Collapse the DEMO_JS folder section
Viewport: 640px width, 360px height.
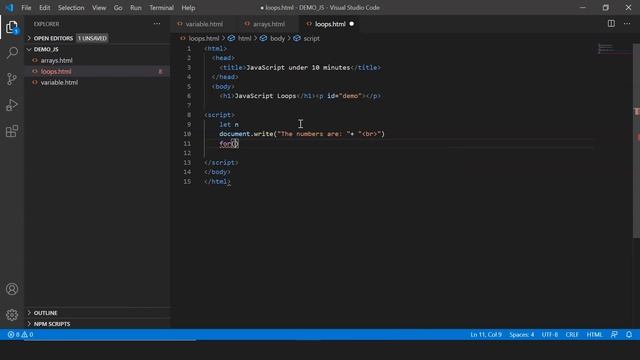point(29,49)
